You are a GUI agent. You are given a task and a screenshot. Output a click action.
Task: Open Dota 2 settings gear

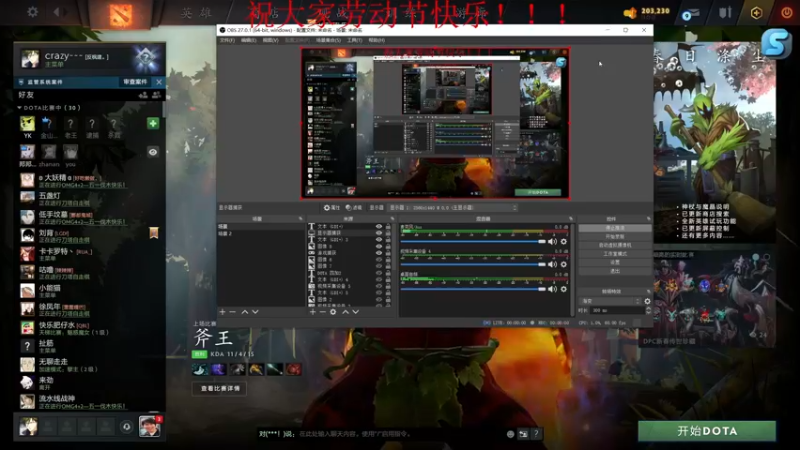point(33,11)
